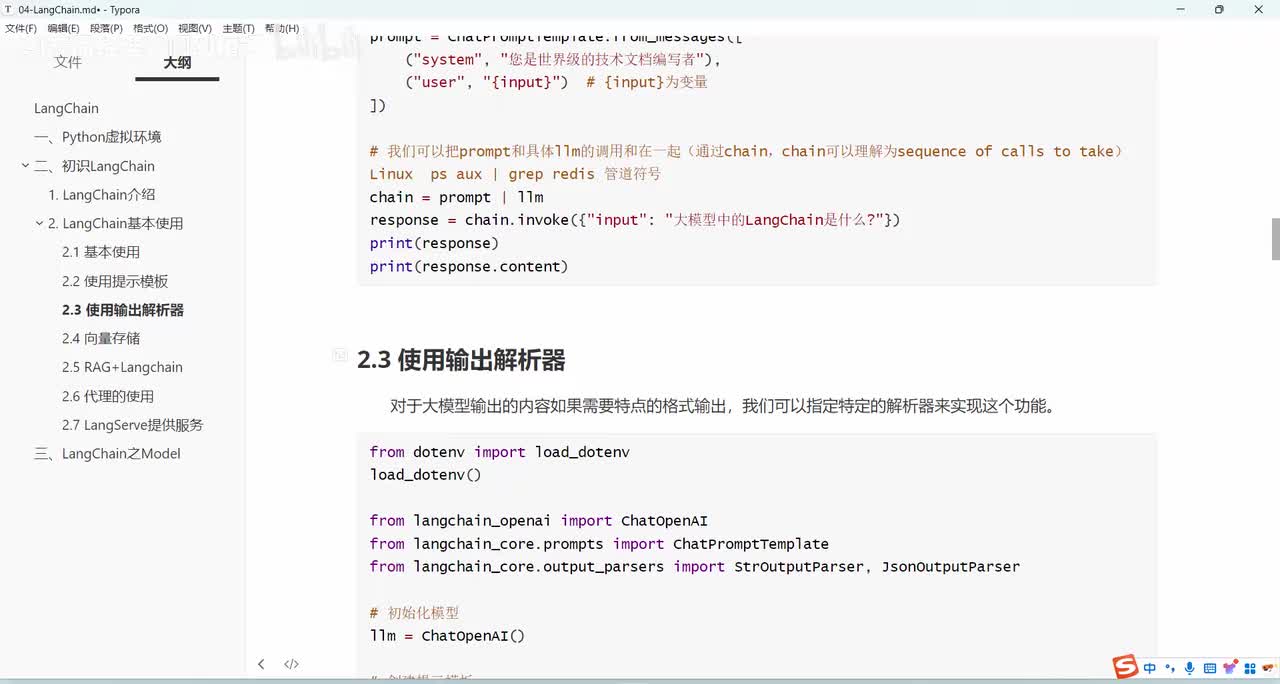
Task: Go to 2.5 RAG+Langchain in outline
Action: pyautogui.click(x=122, y=367)
